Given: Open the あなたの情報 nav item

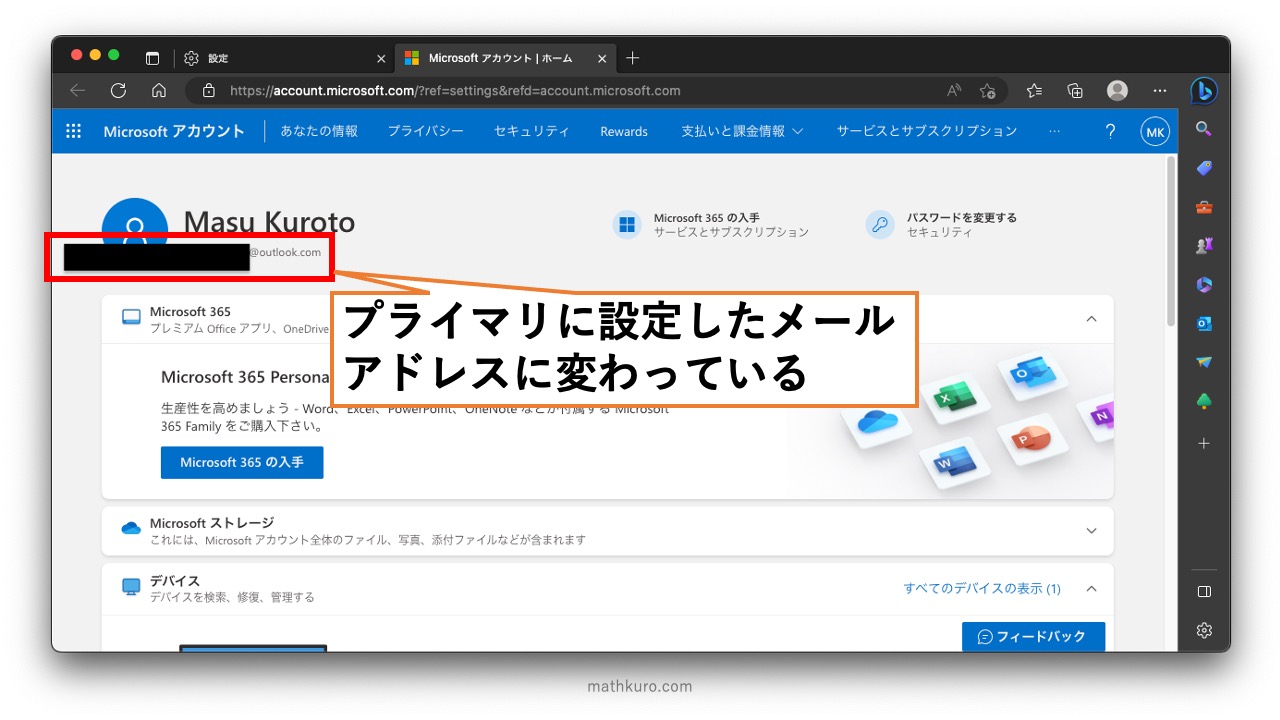Looking at the screenshot, I should (x=319, y=131).
